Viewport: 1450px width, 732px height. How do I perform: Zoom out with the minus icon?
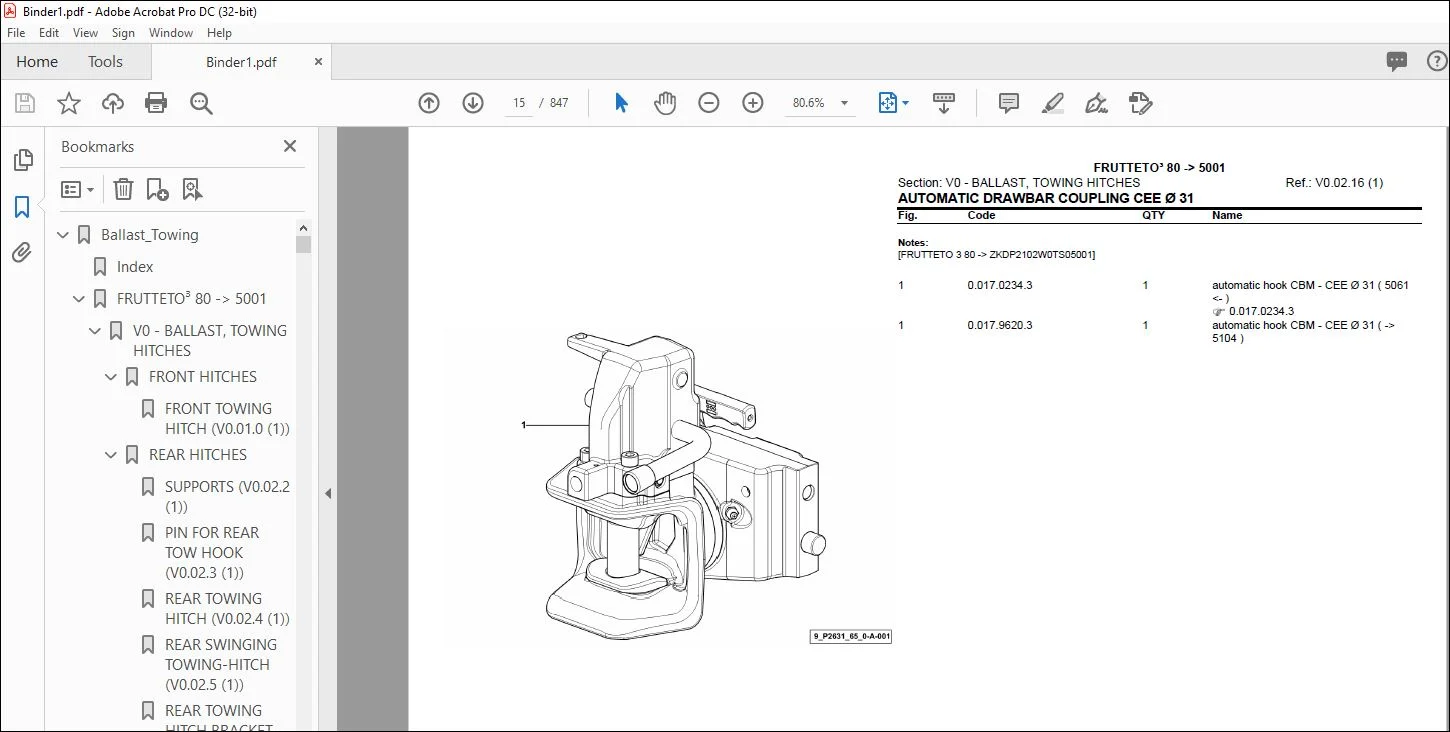click(x=709, y=103)
